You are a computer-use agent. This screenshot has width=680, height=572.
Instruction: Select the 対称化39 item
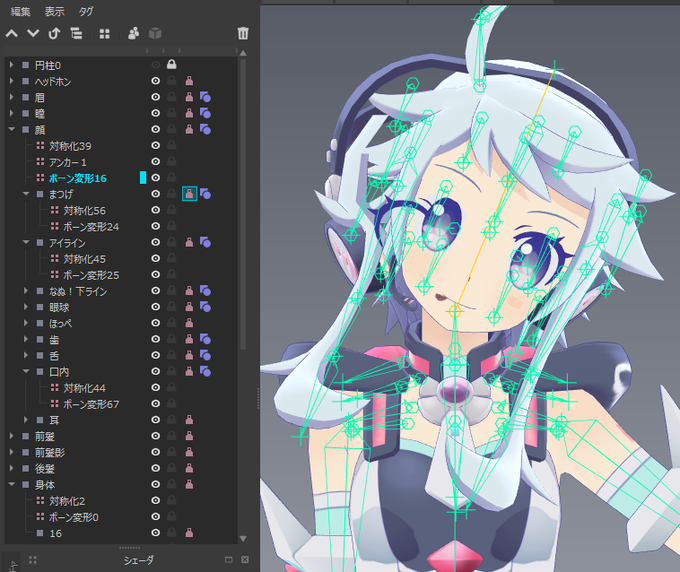(70, 146)
